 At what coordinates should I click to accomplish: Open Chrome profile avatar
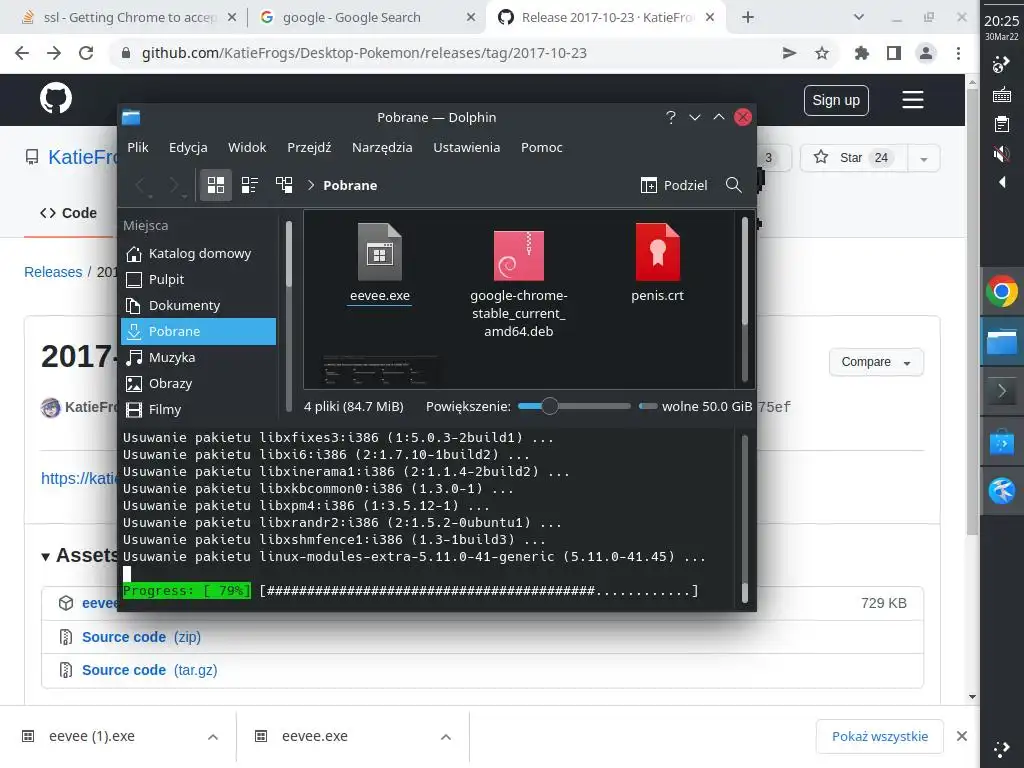click(x=925, y=53)
